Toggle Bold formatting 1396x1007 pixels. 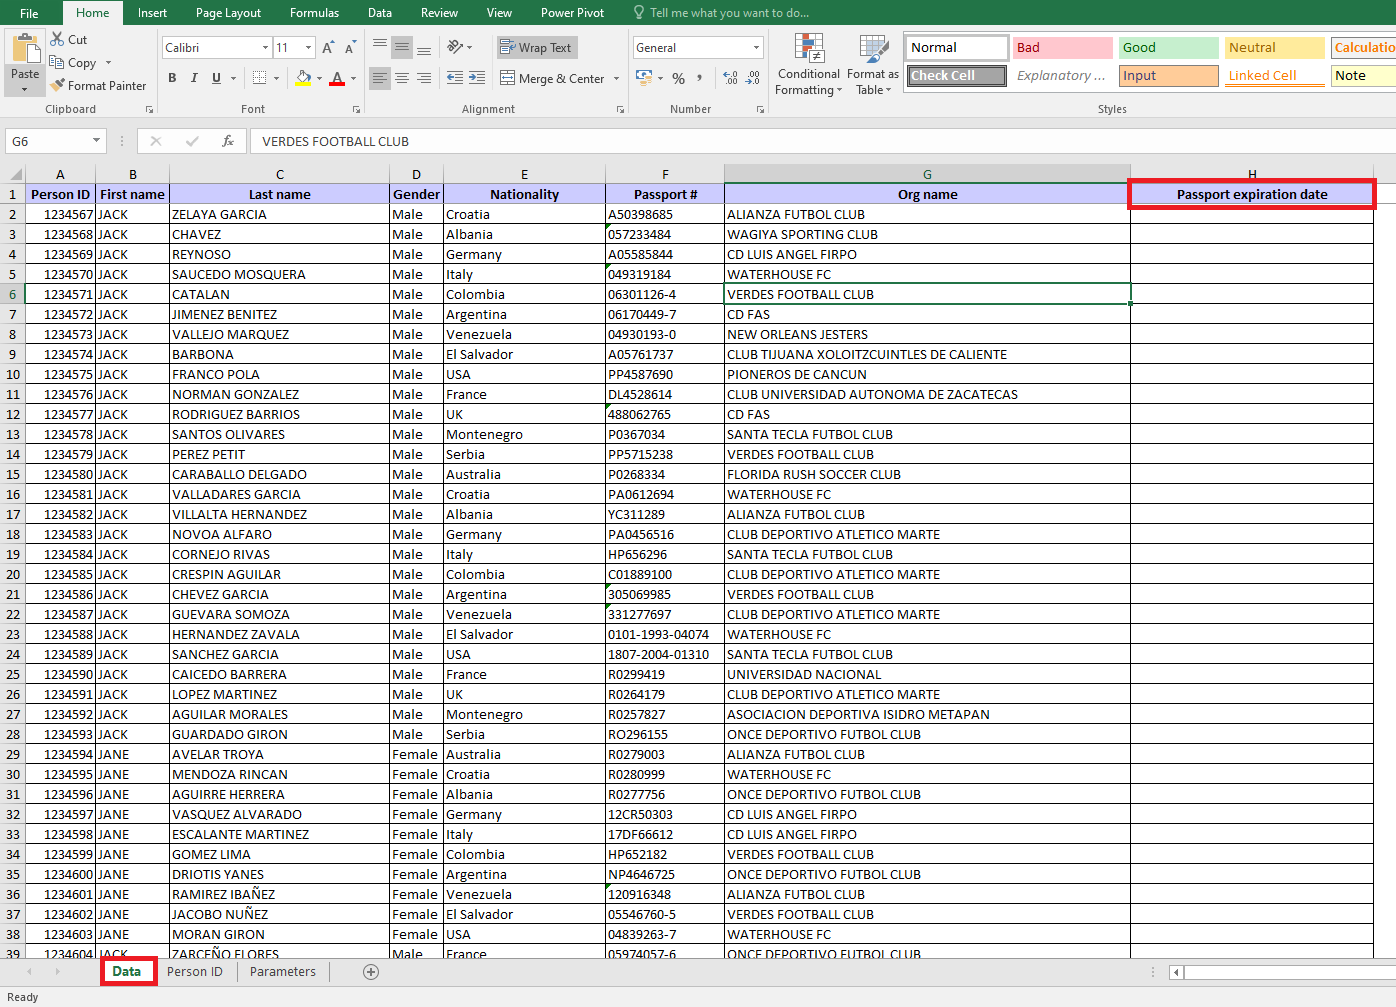[x=172, y=78]
